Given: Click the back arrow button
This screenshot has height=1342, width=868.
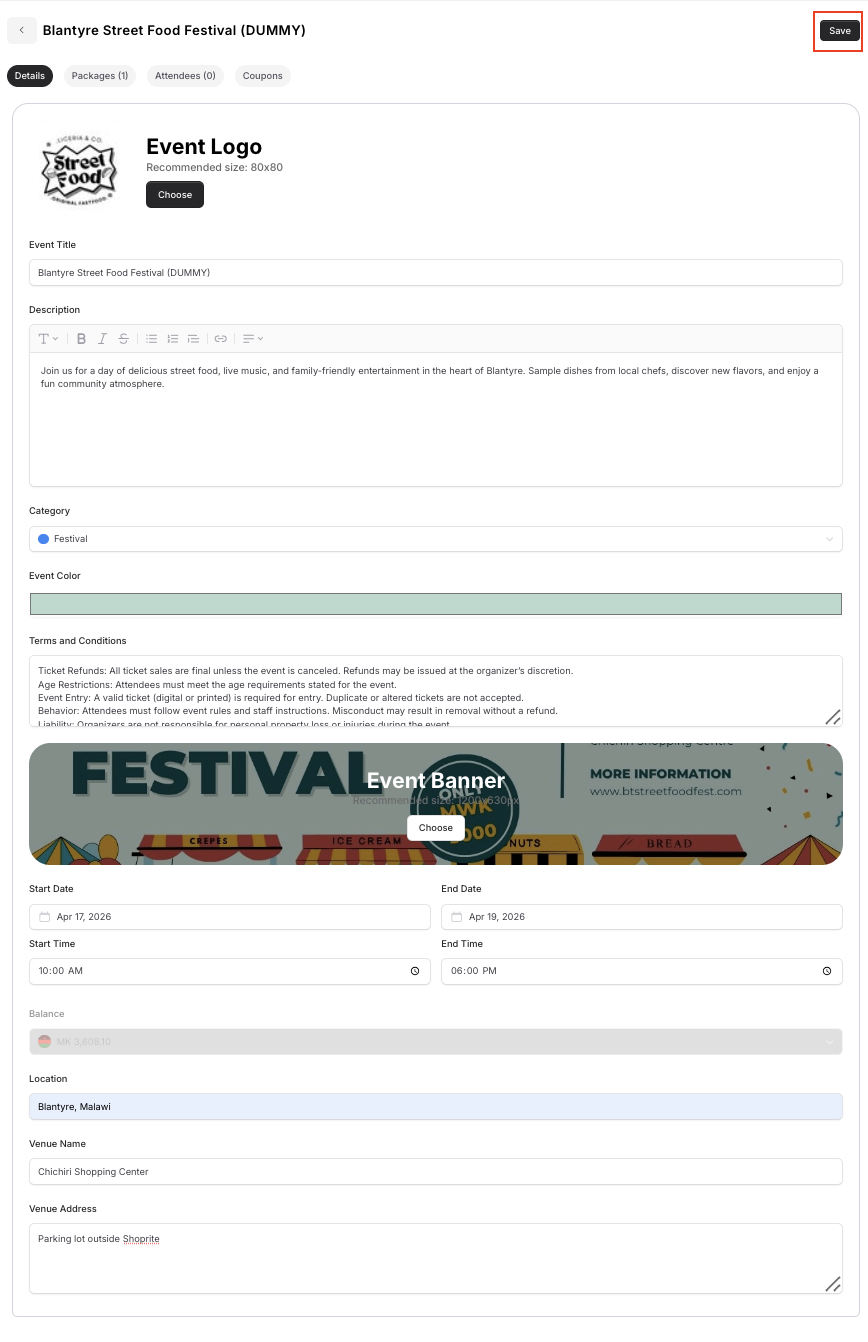Looking at the screenshot, I should coord(22,31).
